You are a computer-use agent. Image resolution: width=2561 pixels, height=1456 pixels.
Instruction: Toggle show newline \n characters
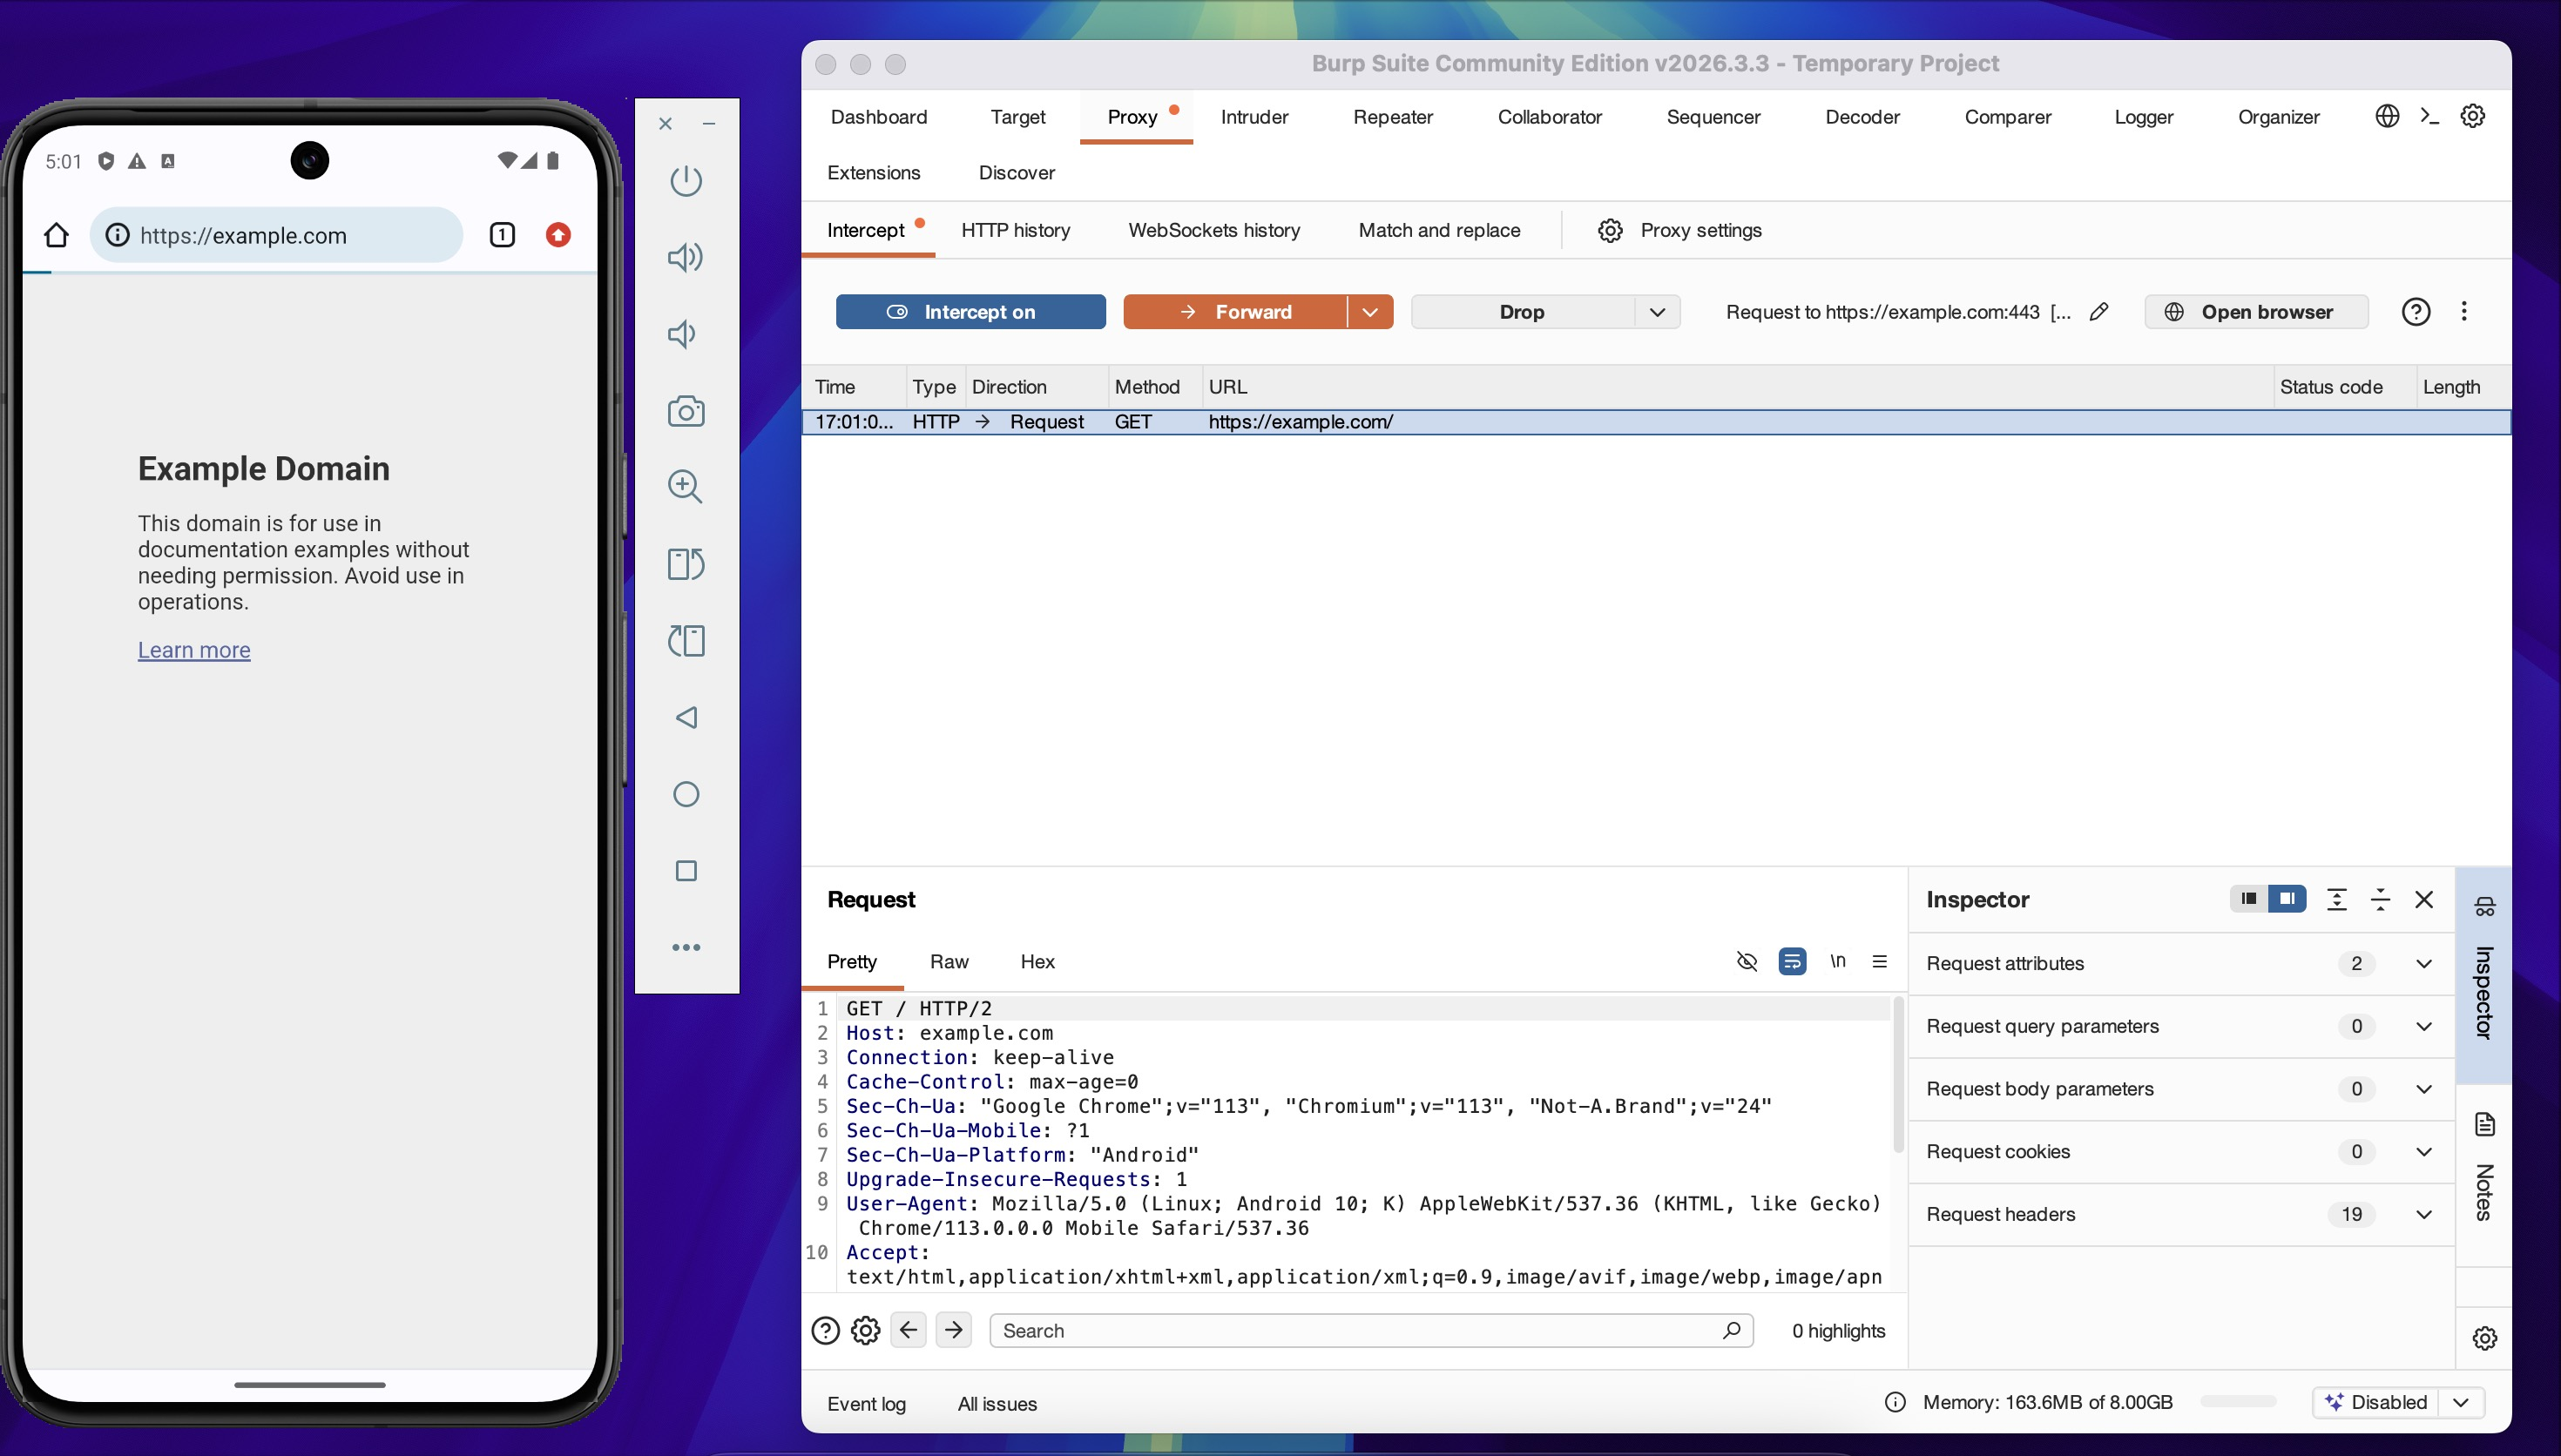tap(1838, 961)
